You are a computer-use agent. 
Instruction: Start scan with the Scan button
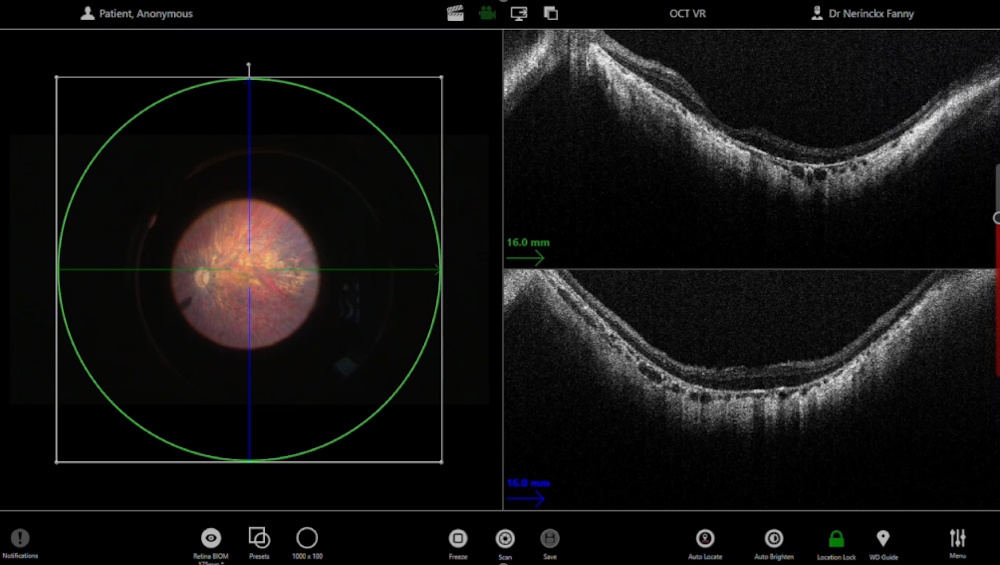point(505,538)
